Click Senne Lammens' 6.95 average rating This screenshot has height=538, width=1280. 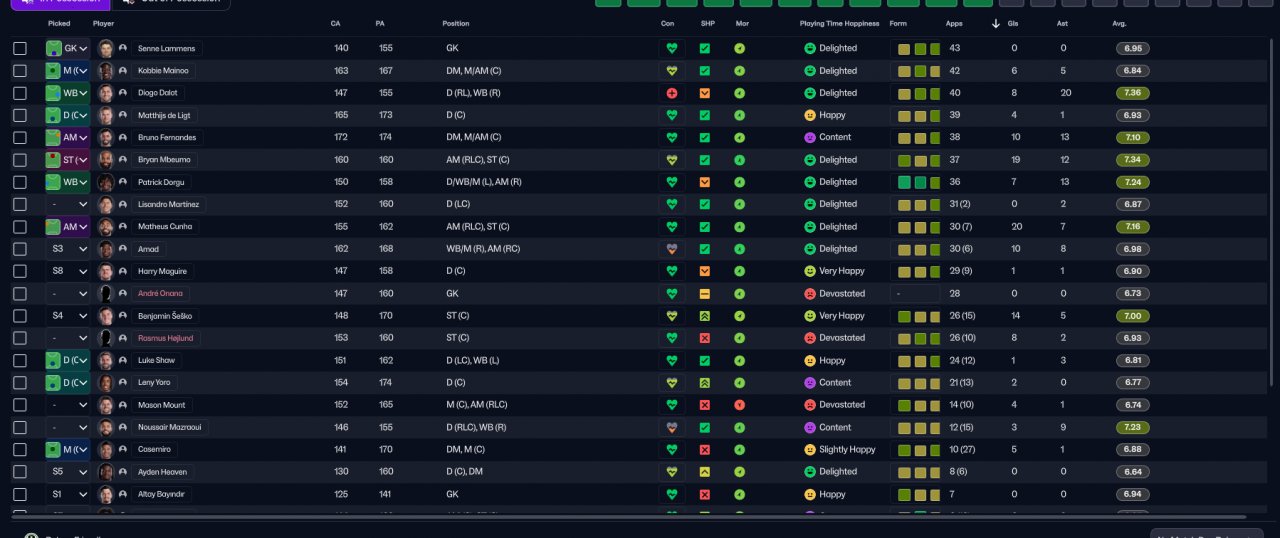pyautogui.click(x=1133, y=48)
